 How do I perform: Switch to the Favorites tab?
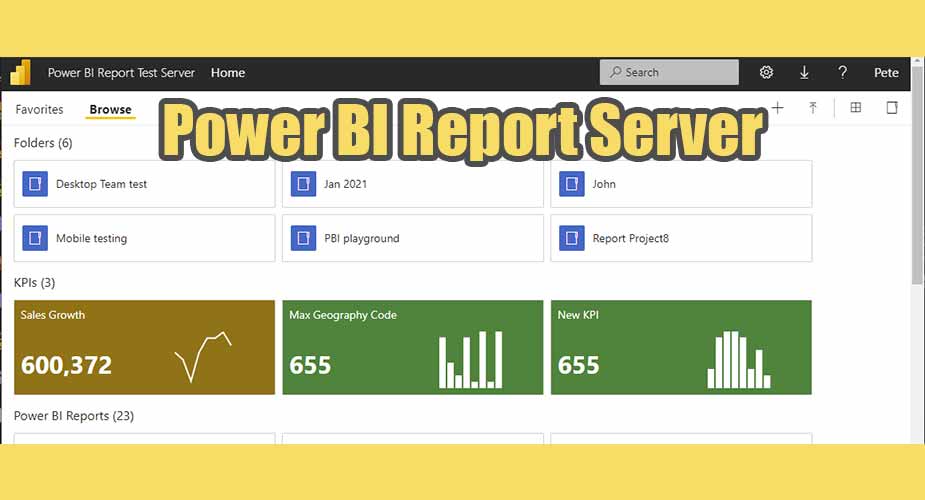point(40,110)
